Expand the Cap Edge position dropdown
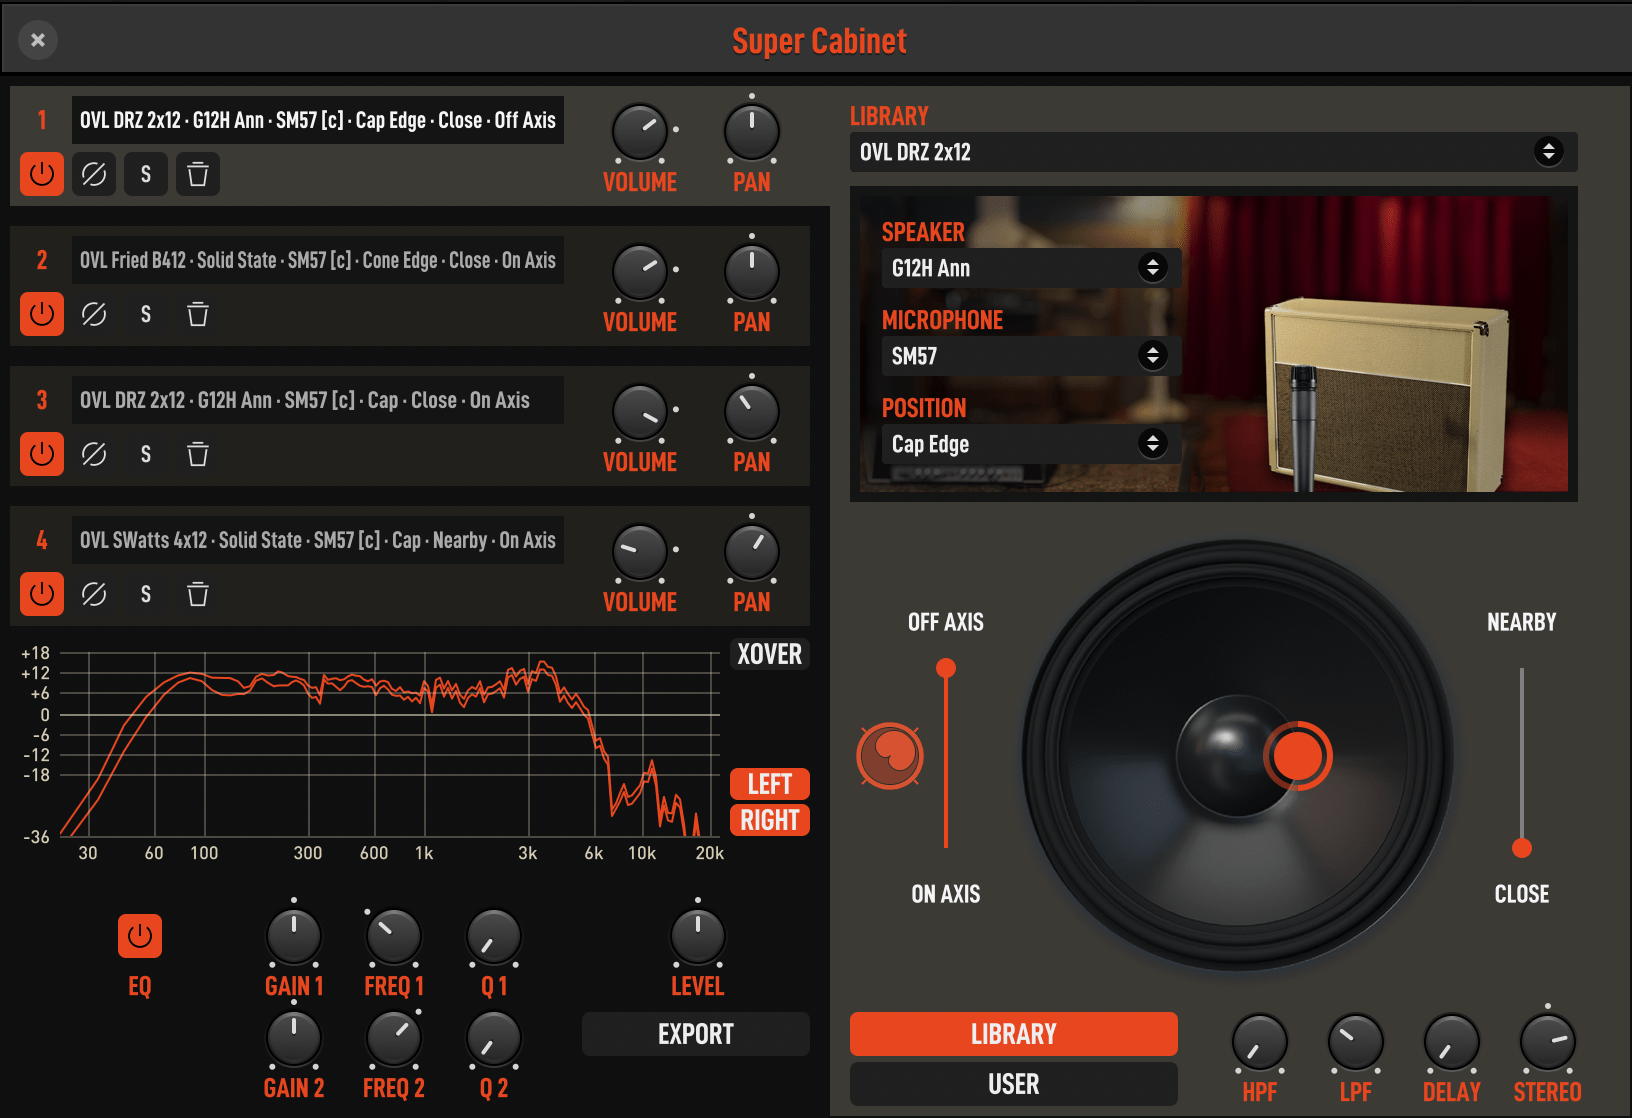1632x1118 pixels. [x=1030, y=444]
